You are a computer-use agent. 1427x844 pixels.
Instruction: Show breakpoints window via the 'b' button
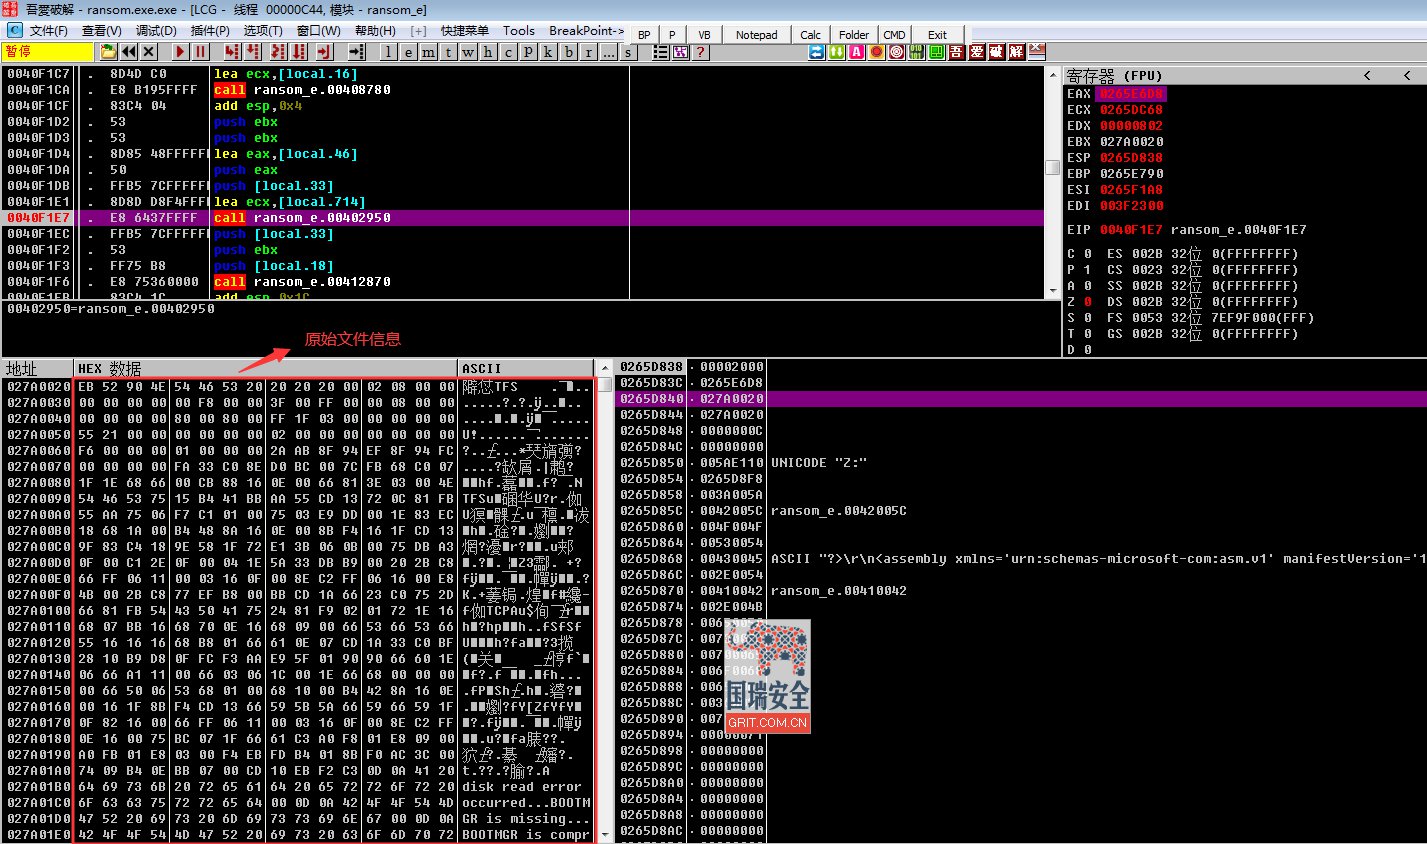pos(569,52)
